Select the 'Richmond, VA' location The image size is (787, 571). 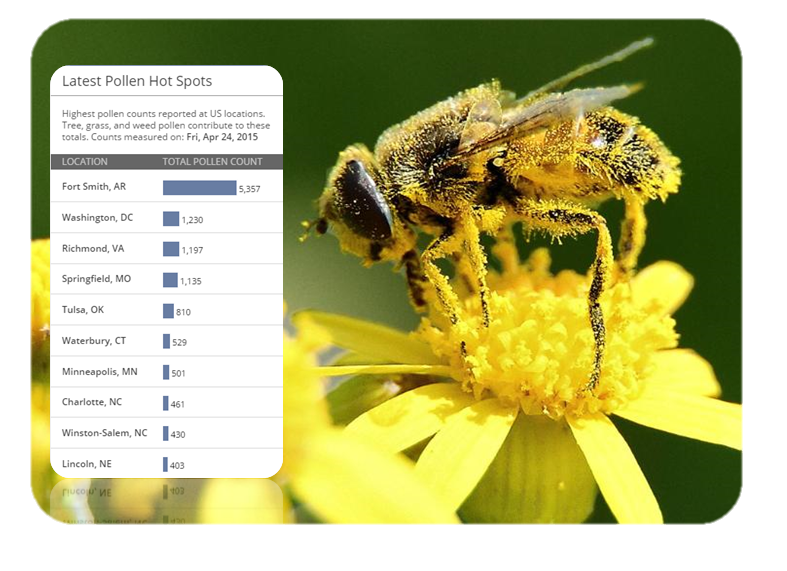click(93, 249)
